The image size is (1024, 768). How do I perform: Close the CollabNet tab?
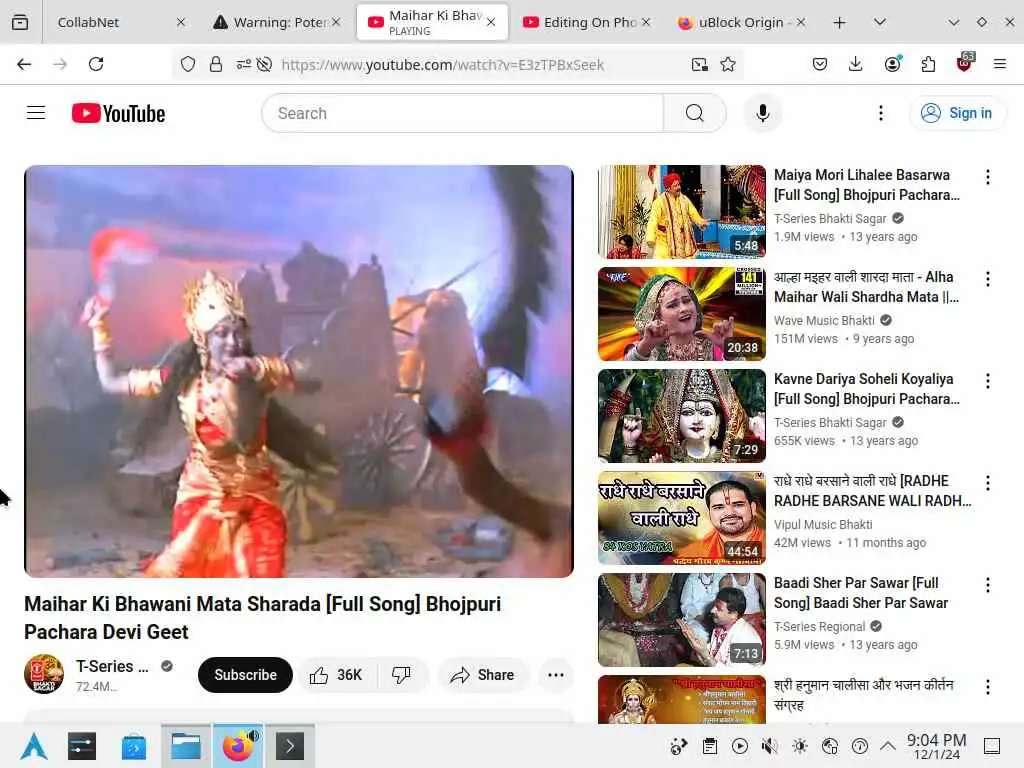click(181, 22)
